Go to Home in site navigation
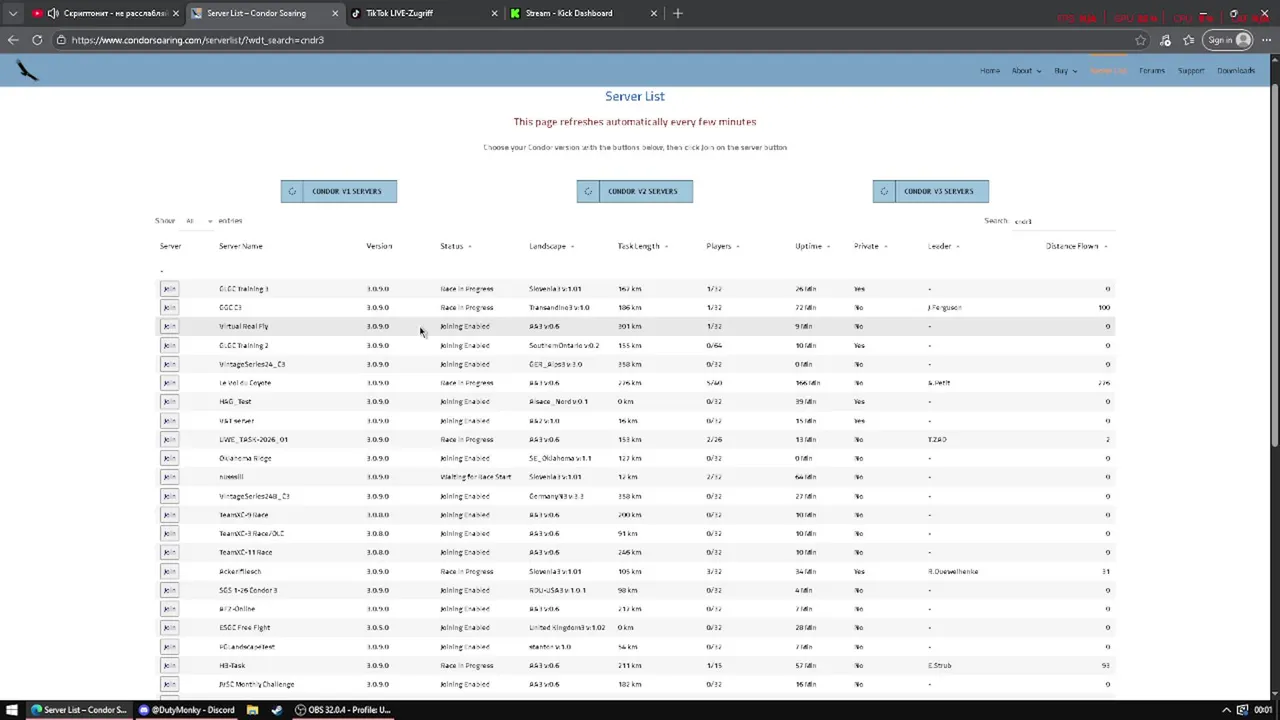This screenshot has width=1280, height=720. click(990, 71)
